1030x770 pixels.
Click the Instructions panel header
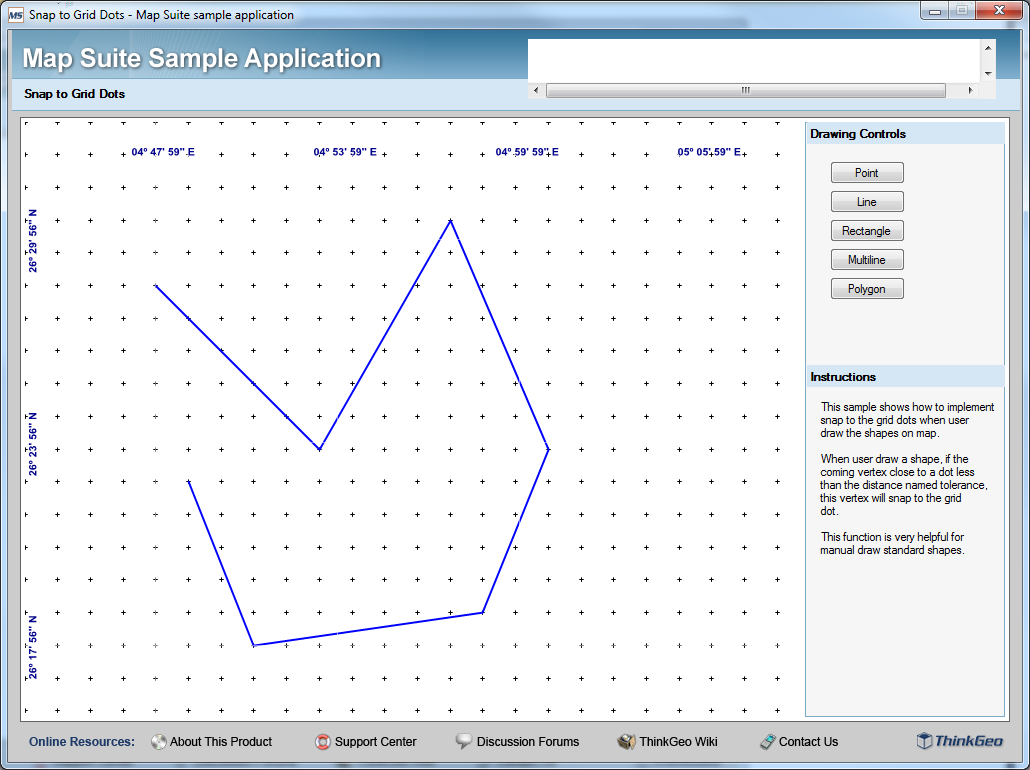point(903,376)
